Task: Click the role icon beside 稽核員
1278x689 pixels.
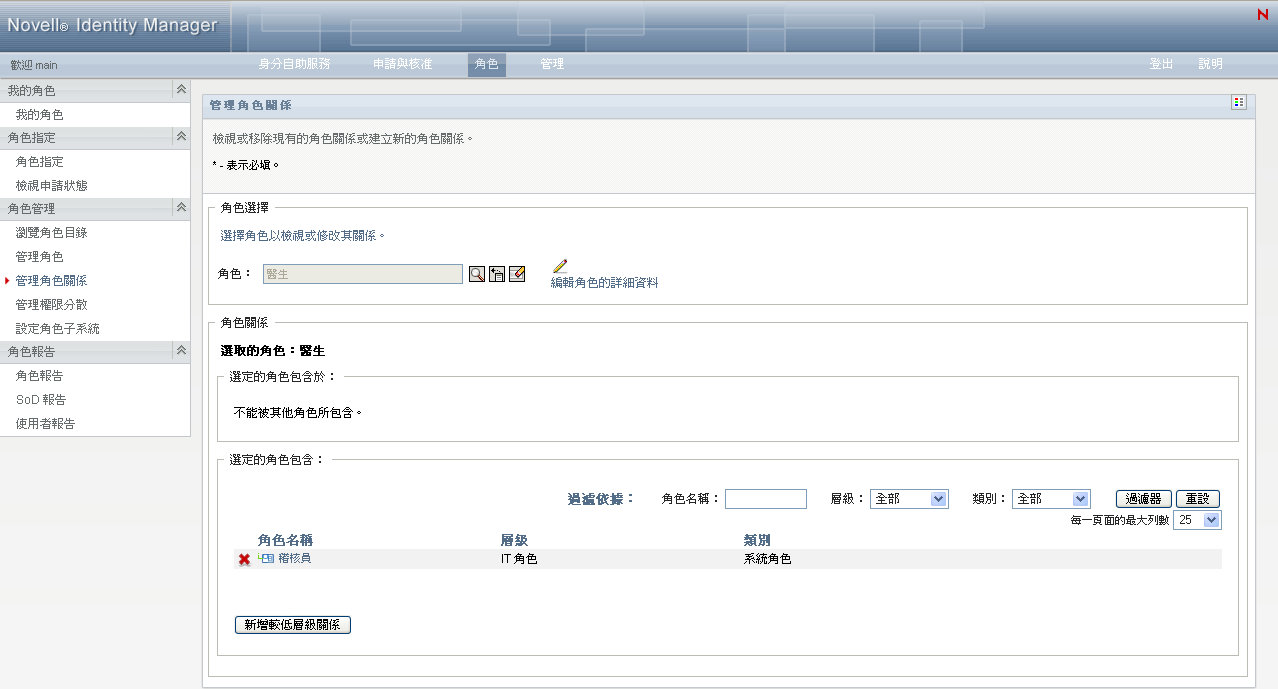Action: point(266,558)
